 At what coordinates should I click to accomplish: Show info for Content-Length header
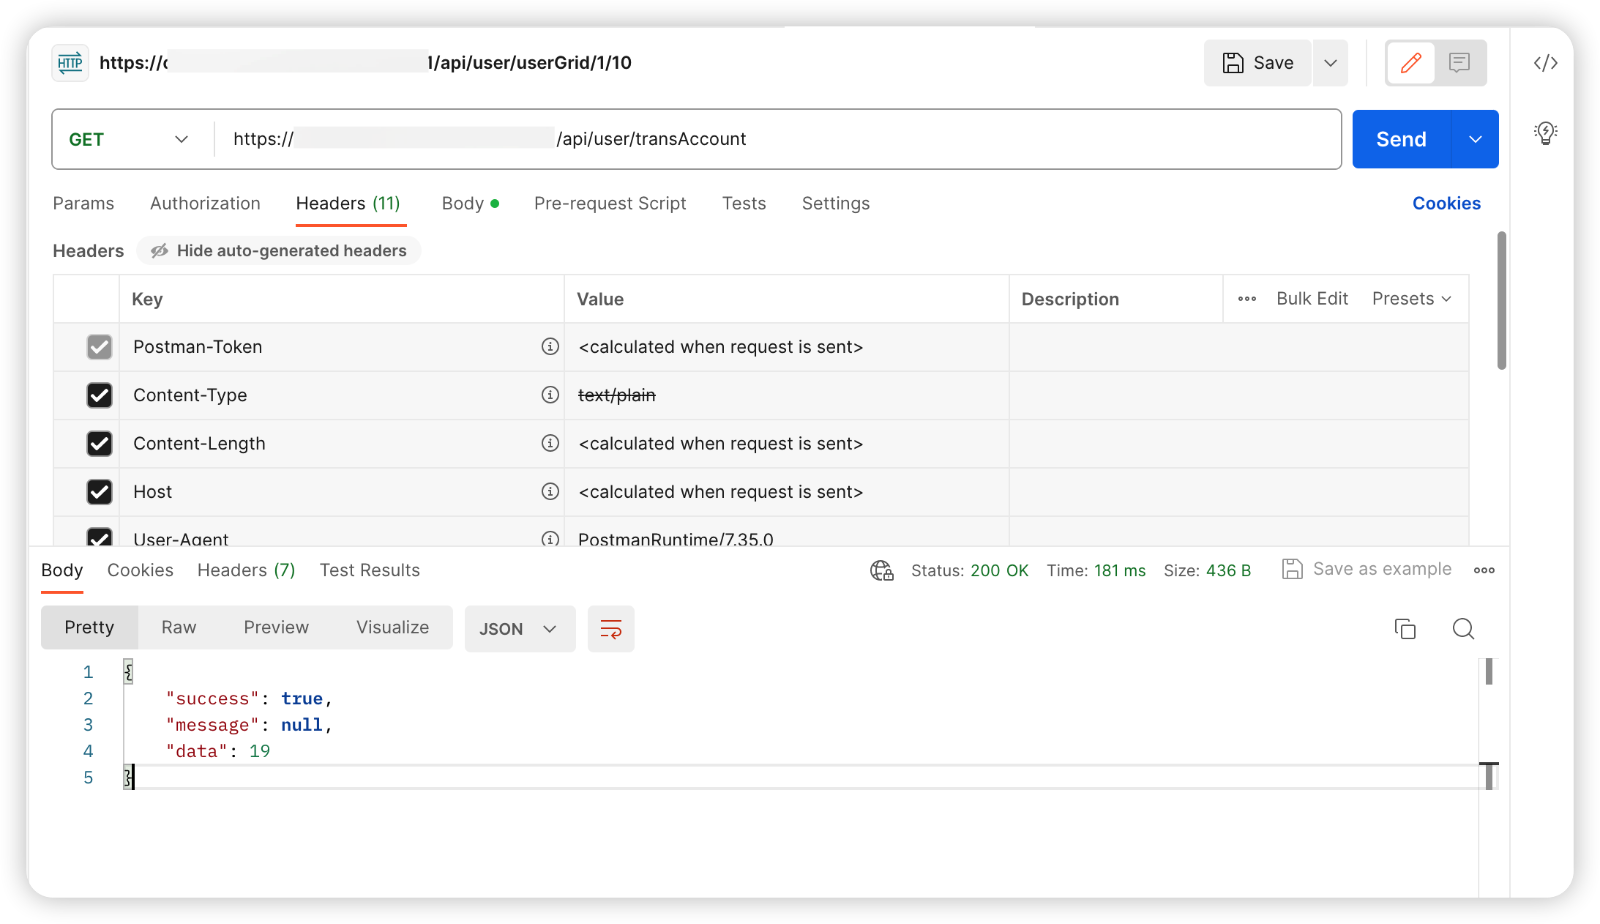point(550,443)
